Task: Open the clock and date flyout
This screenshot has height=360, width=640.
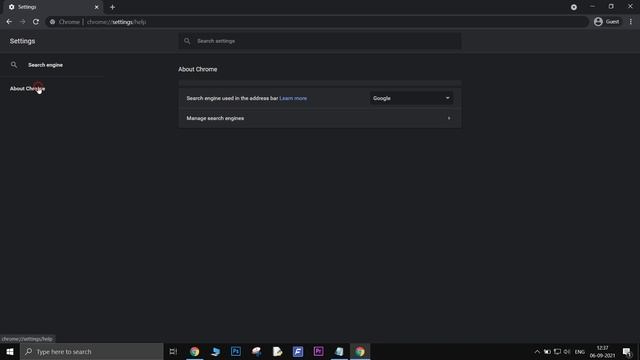Action: point(602,351)
